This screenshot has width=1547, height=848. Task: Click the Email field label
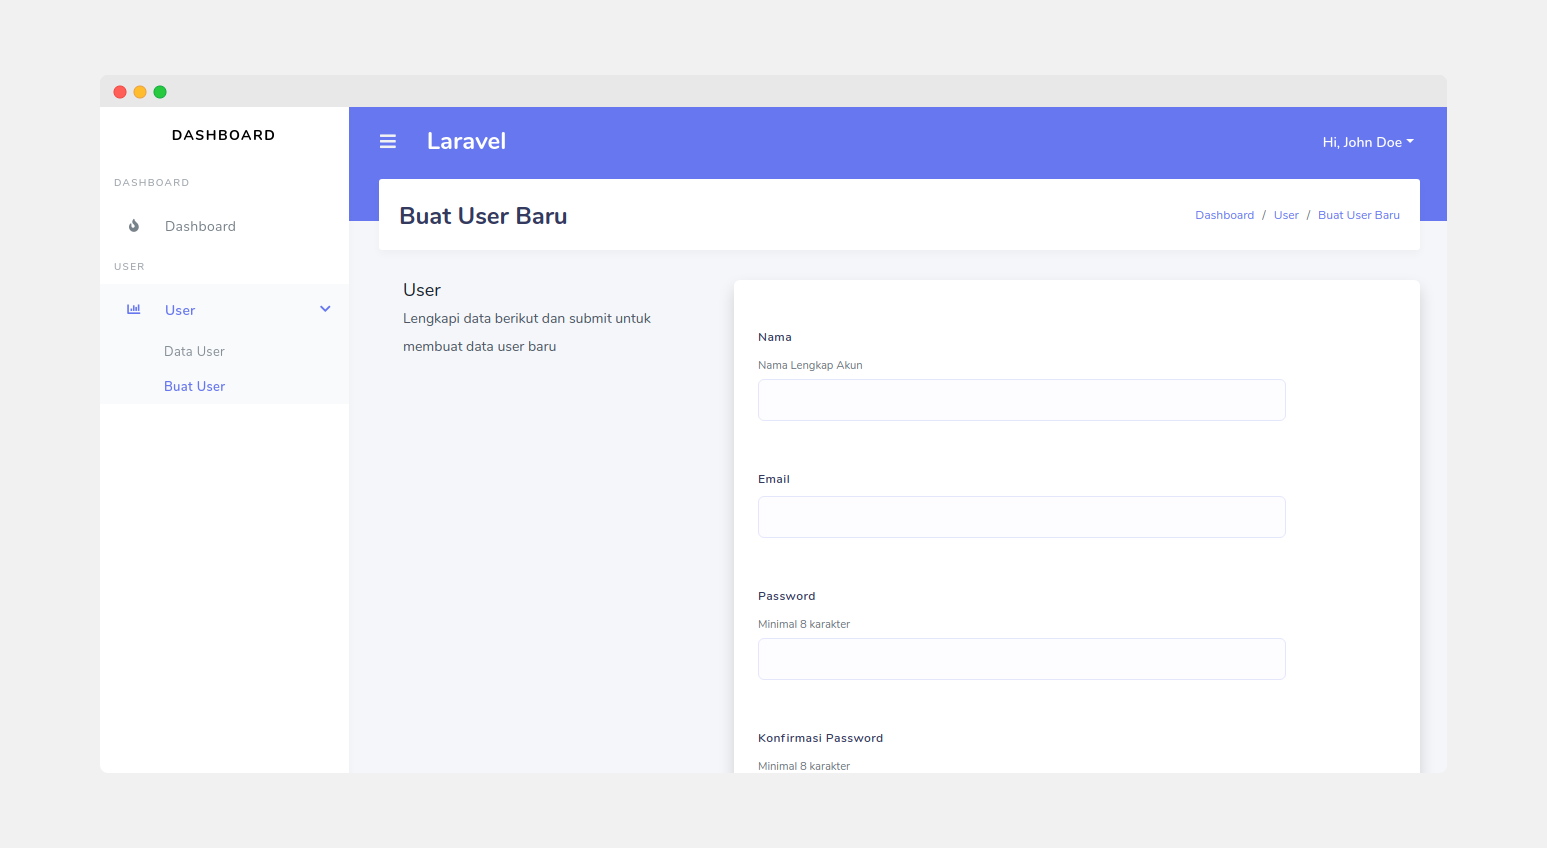(x=774, y=479)
